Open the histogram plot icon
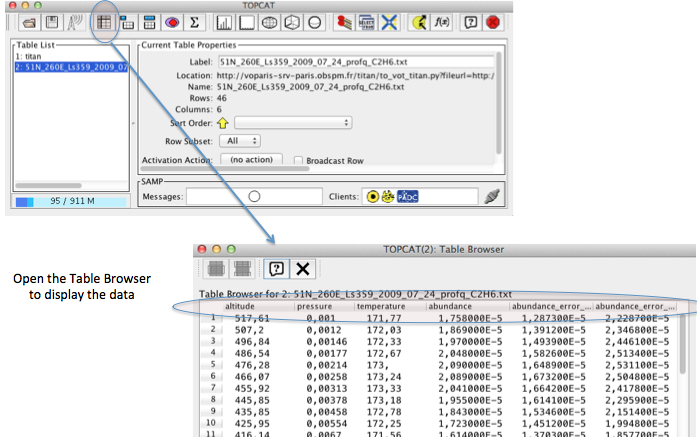The height and width of the screenshot is (437, 697). (224, 23)
